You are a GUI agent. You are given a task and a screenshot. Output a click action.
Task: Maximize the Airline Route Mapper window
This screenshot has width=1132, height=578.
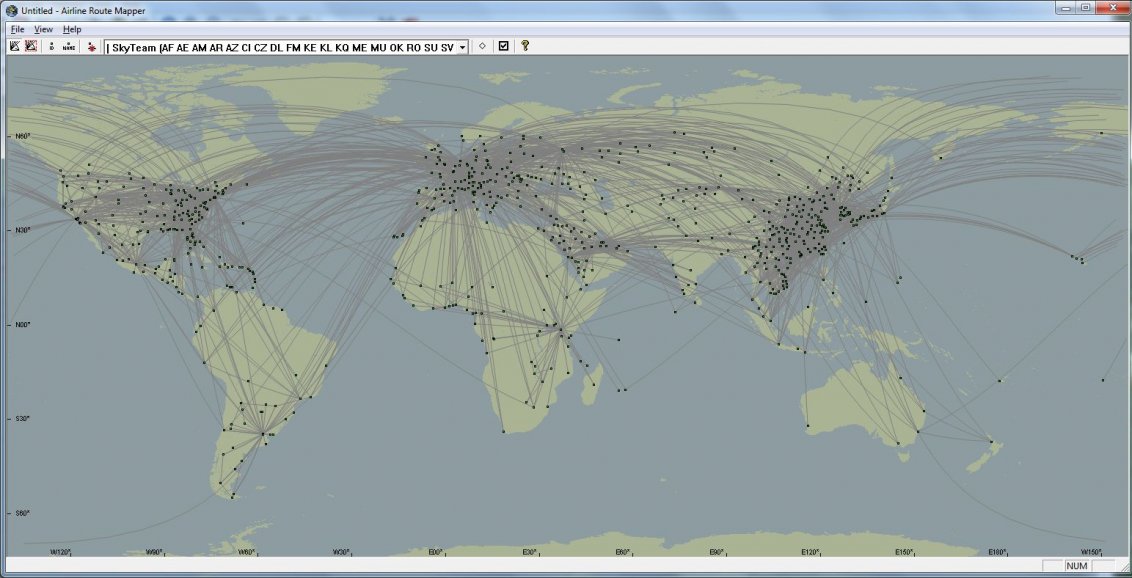1085,8
